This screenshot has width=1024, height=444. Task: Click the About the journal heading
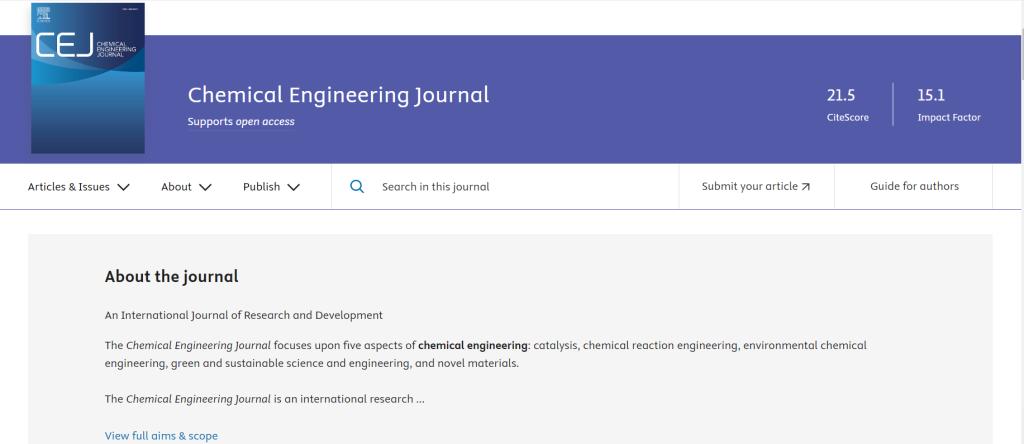[172, 277]
